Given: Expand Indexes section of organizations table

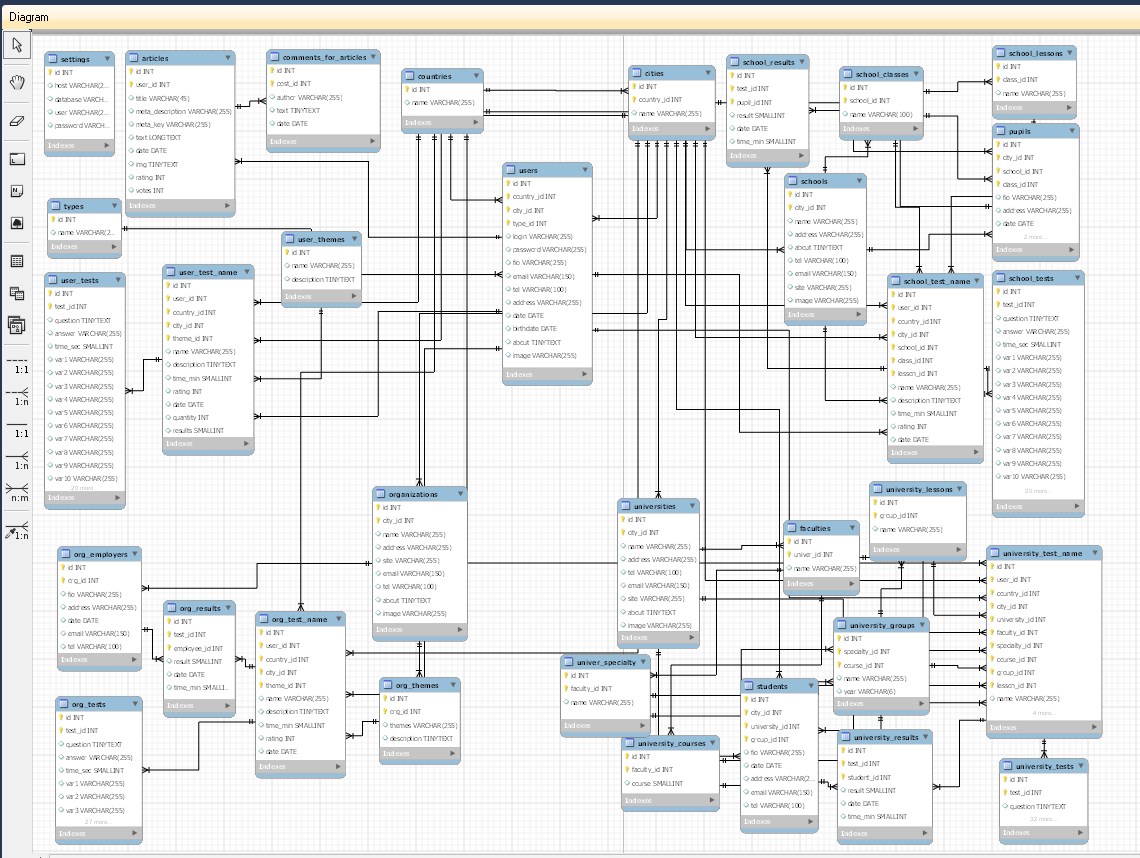Looking at the screenshot, I should click(x=458, y=630).
